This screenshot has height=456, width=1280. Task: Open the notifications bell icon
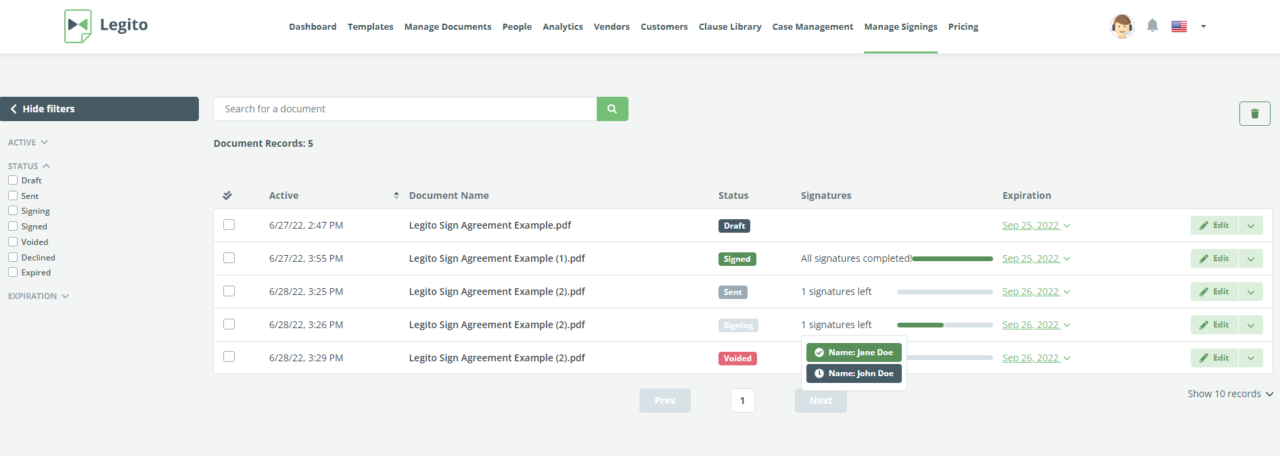pos(1152,26)
